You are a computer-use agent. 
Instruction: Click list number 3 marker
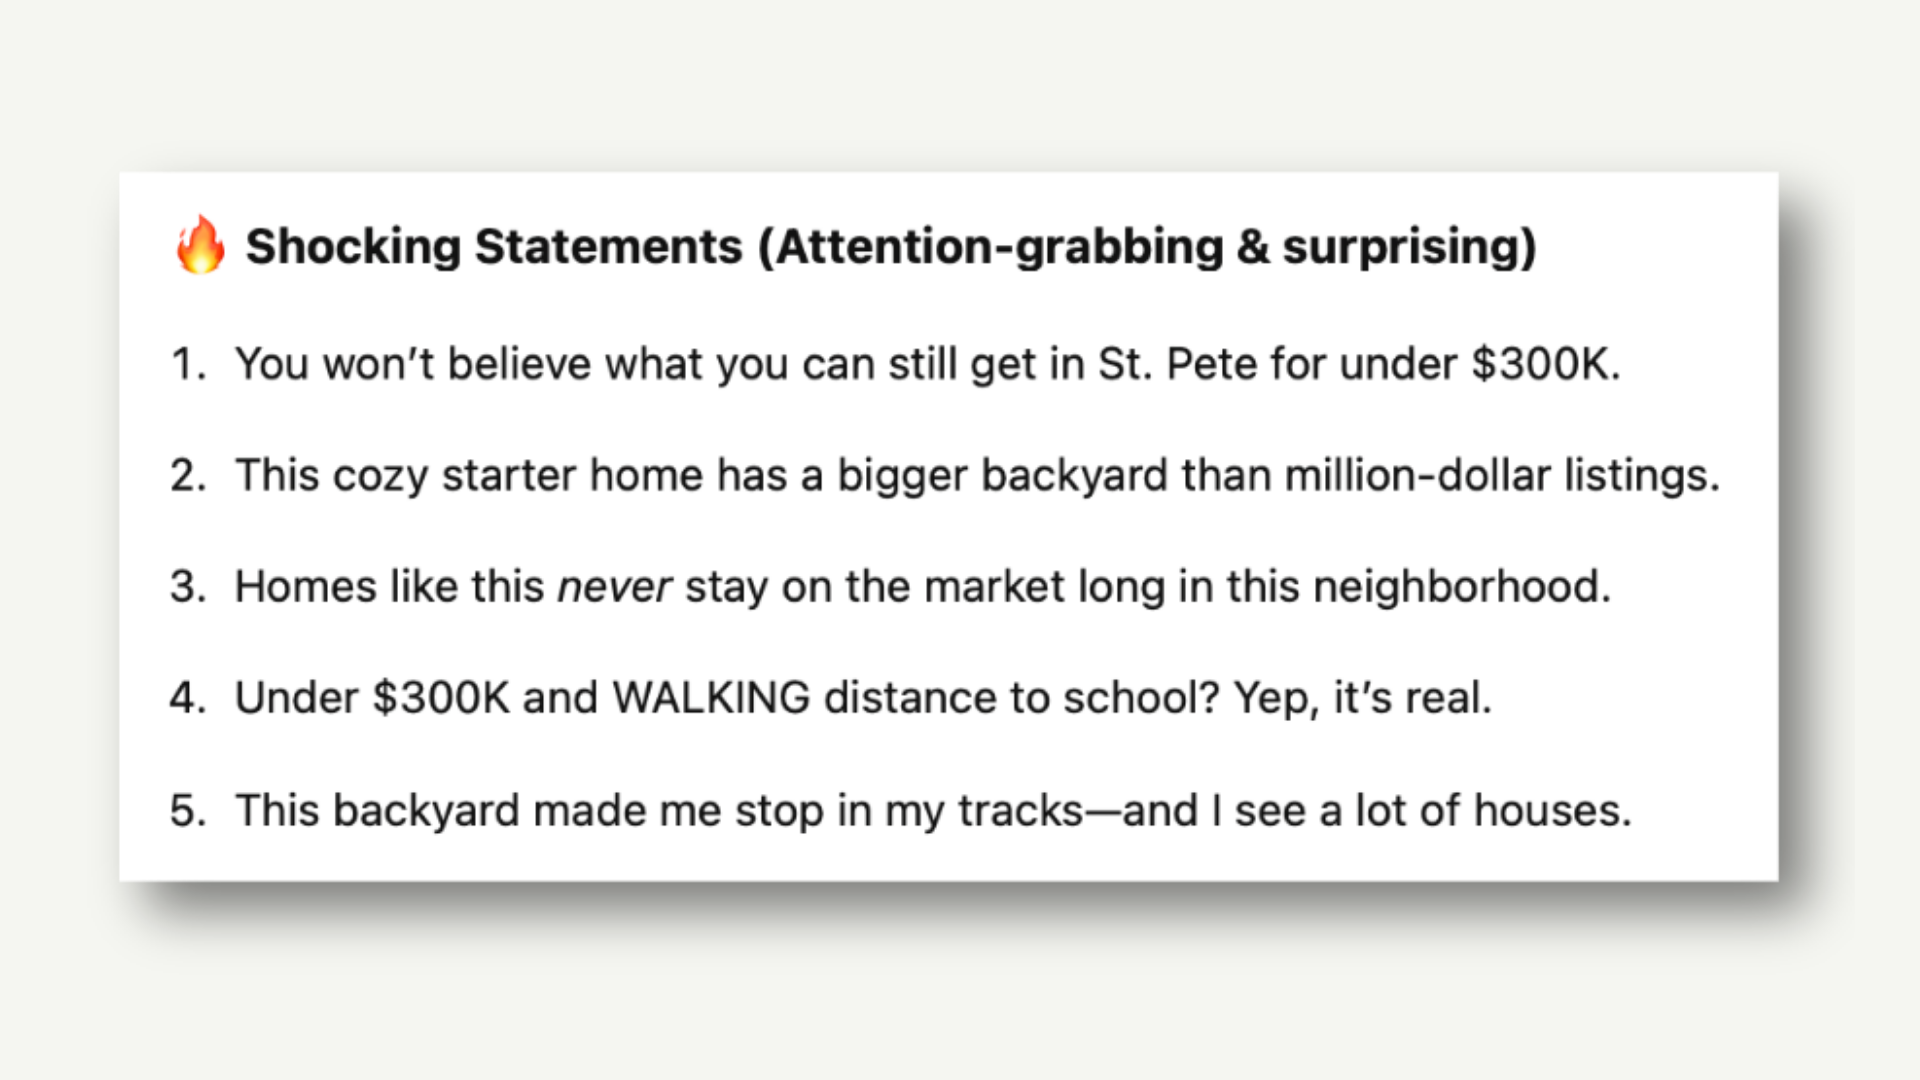[x=188, y=587]
